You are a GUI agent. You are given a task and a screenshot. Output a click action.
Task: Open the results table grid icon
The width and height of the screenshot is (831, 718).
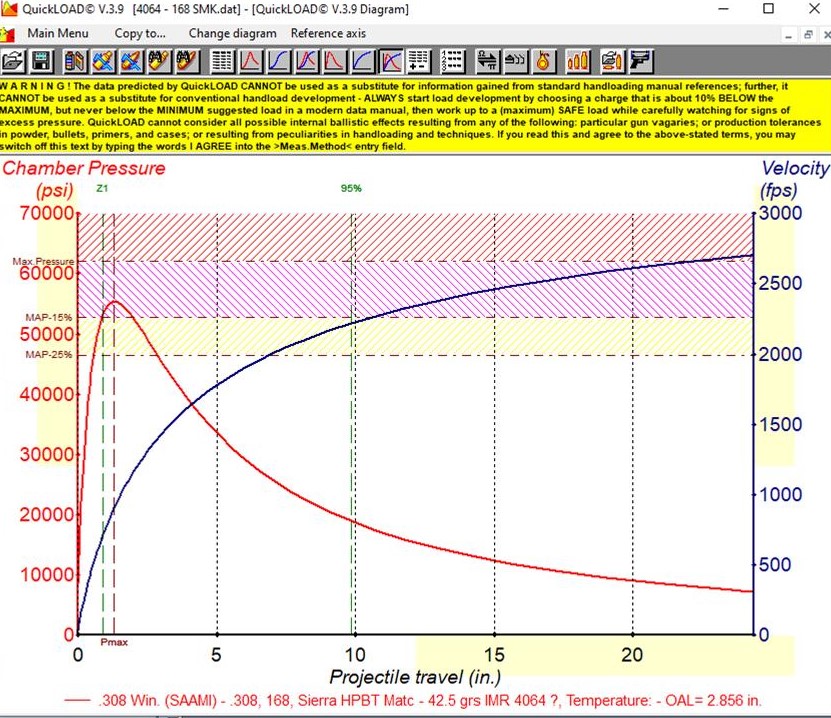pyautogui.click(x=222, y=61)
